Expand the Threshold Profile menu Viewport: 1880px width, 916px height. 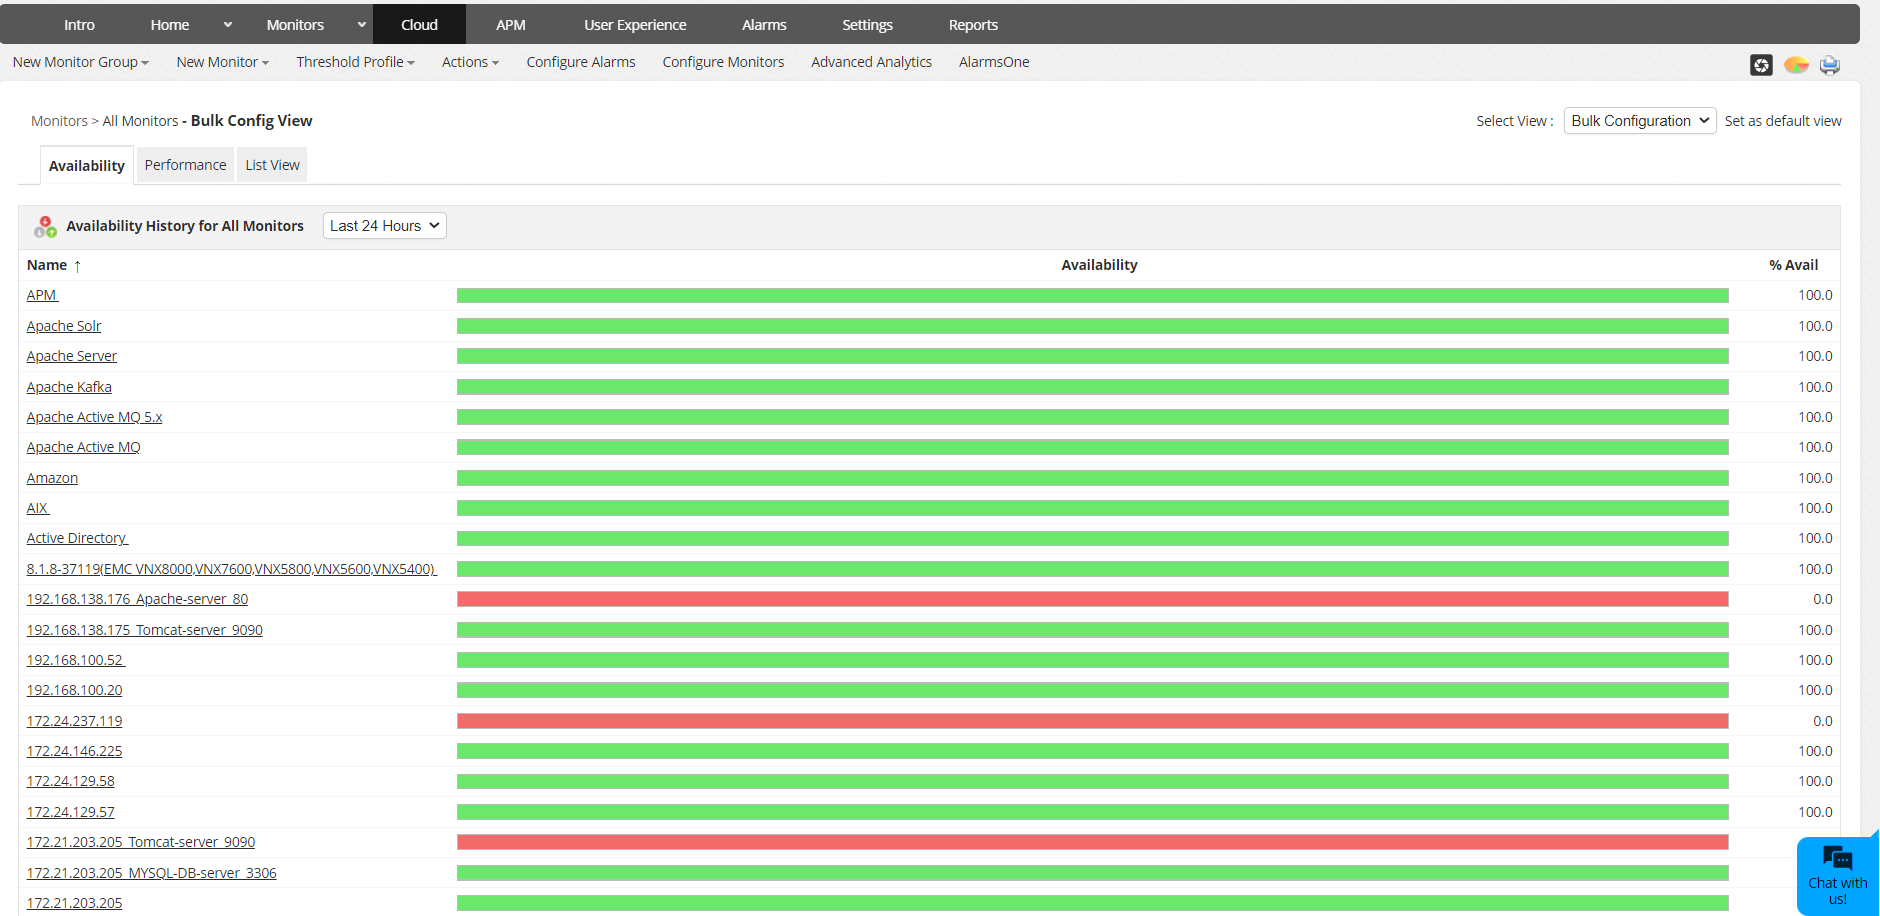355,62
